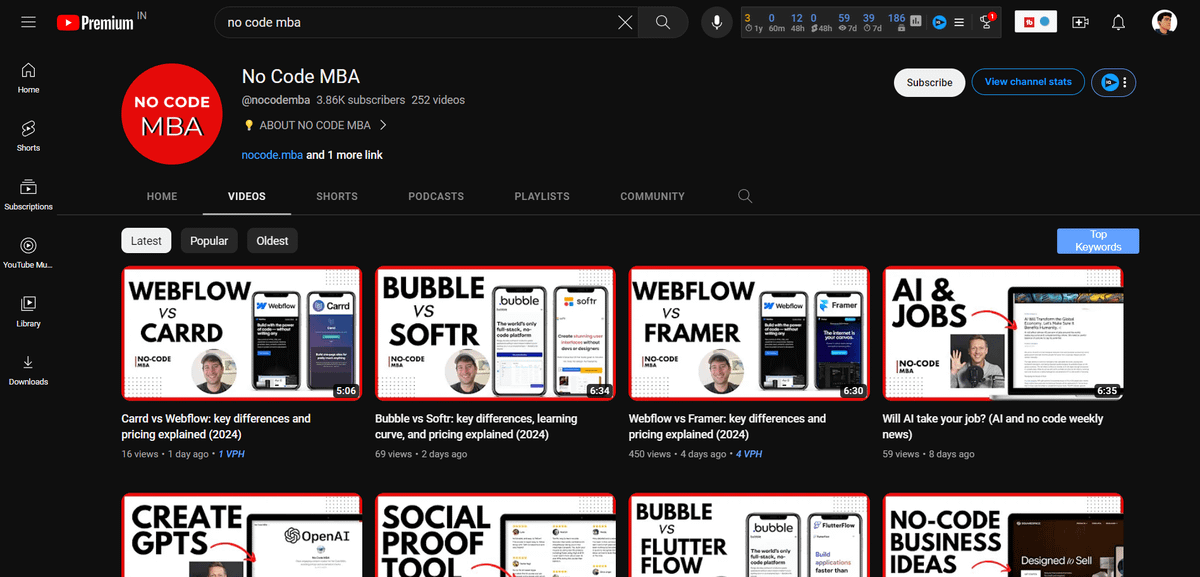Open Webflow vs Carrd video thumbnail
This screenshot has width=1200, height=577.
point(241,334)
